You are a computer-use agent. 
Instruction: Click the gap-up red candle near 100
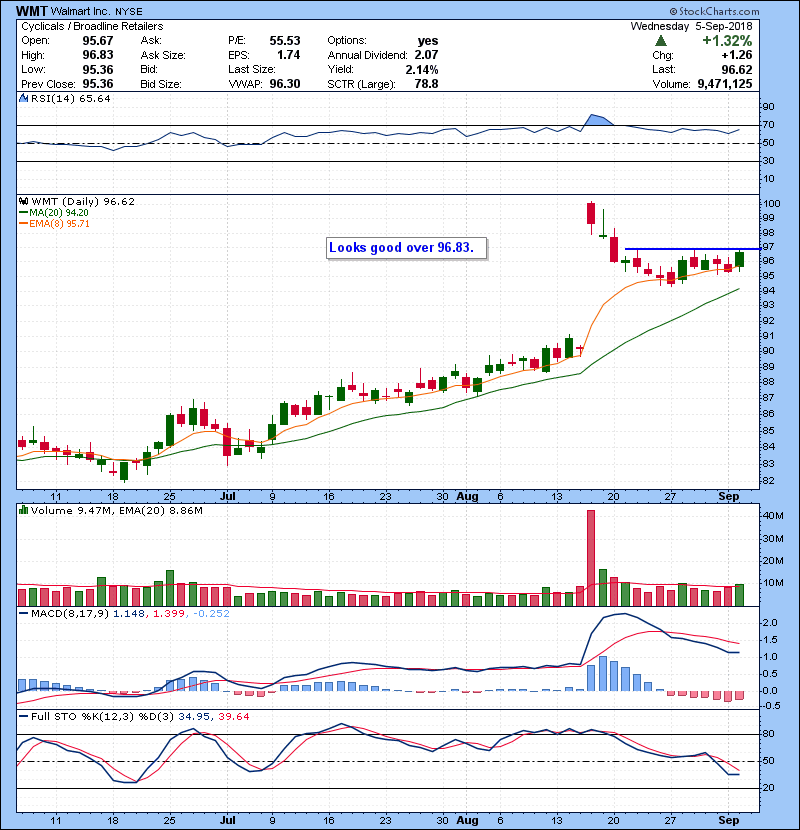[591, 213]
